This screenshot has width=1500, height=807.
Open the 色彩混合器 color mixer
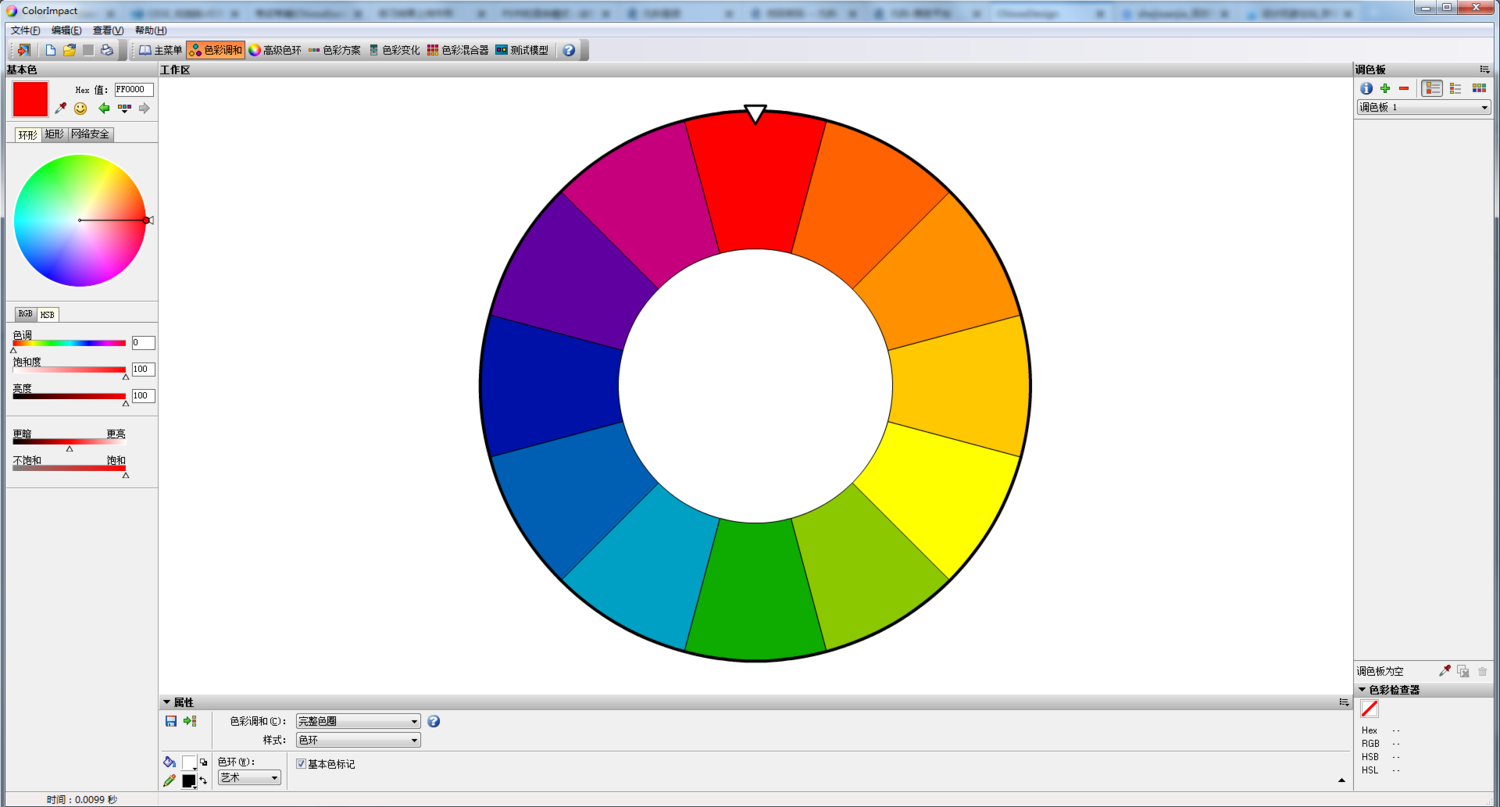coord(458,50)
